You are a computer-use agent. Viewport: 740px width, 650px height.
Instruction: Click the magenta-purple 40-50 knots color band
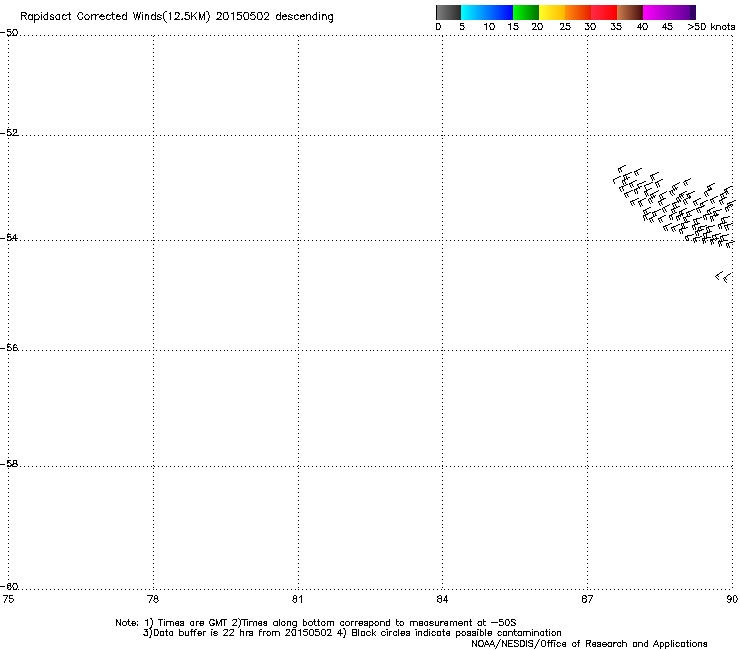coord(669,12)
